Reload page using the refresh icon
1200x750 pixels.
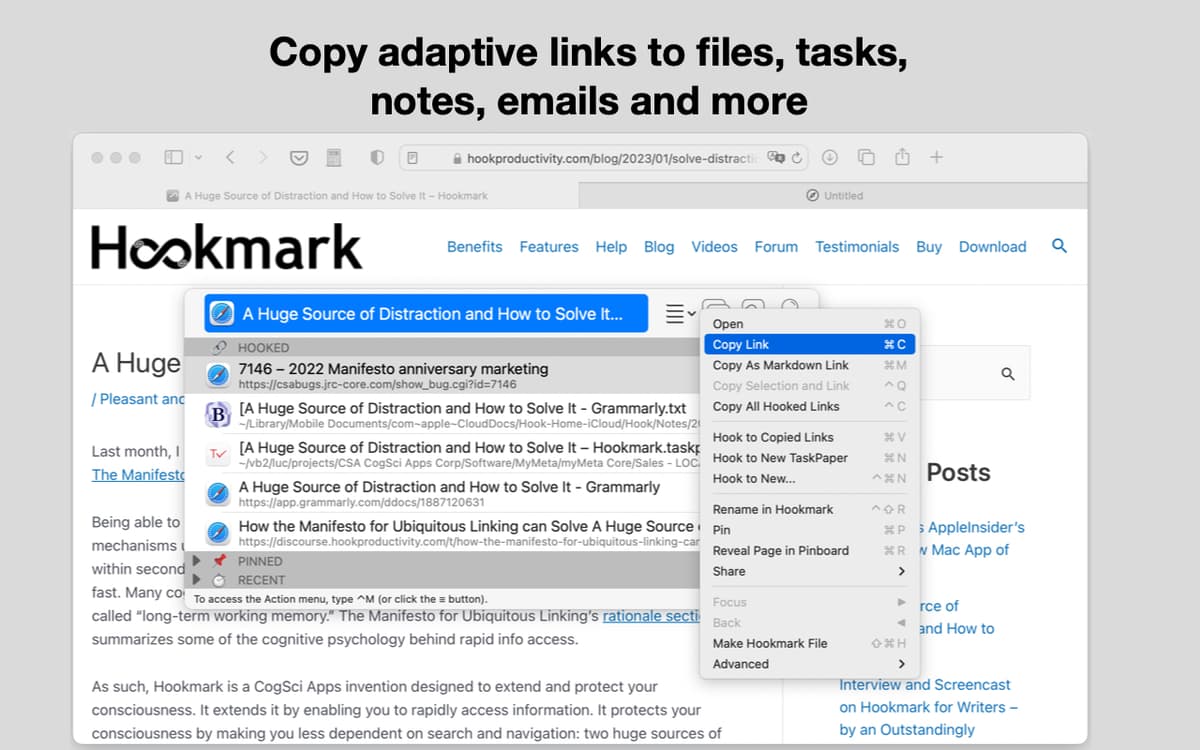tap(796, 157)
